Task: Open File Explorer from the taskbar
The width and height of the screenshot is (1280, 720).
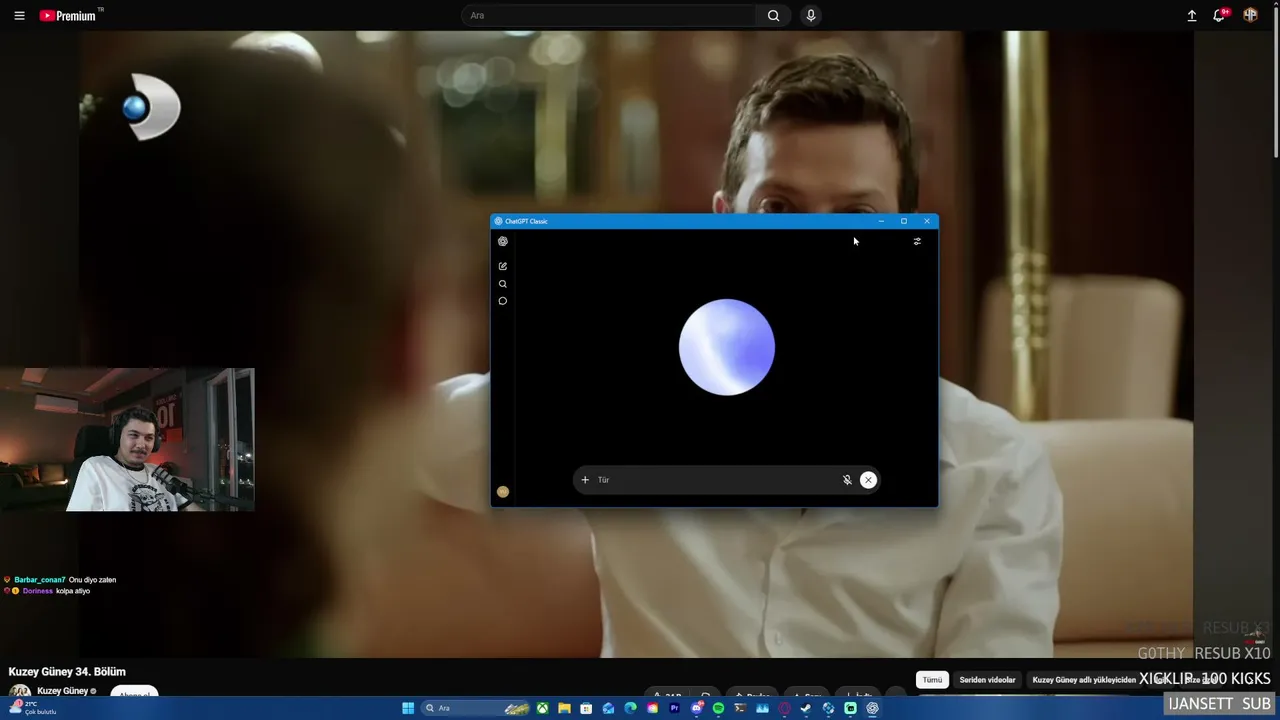Action: [x=564, y=708]
